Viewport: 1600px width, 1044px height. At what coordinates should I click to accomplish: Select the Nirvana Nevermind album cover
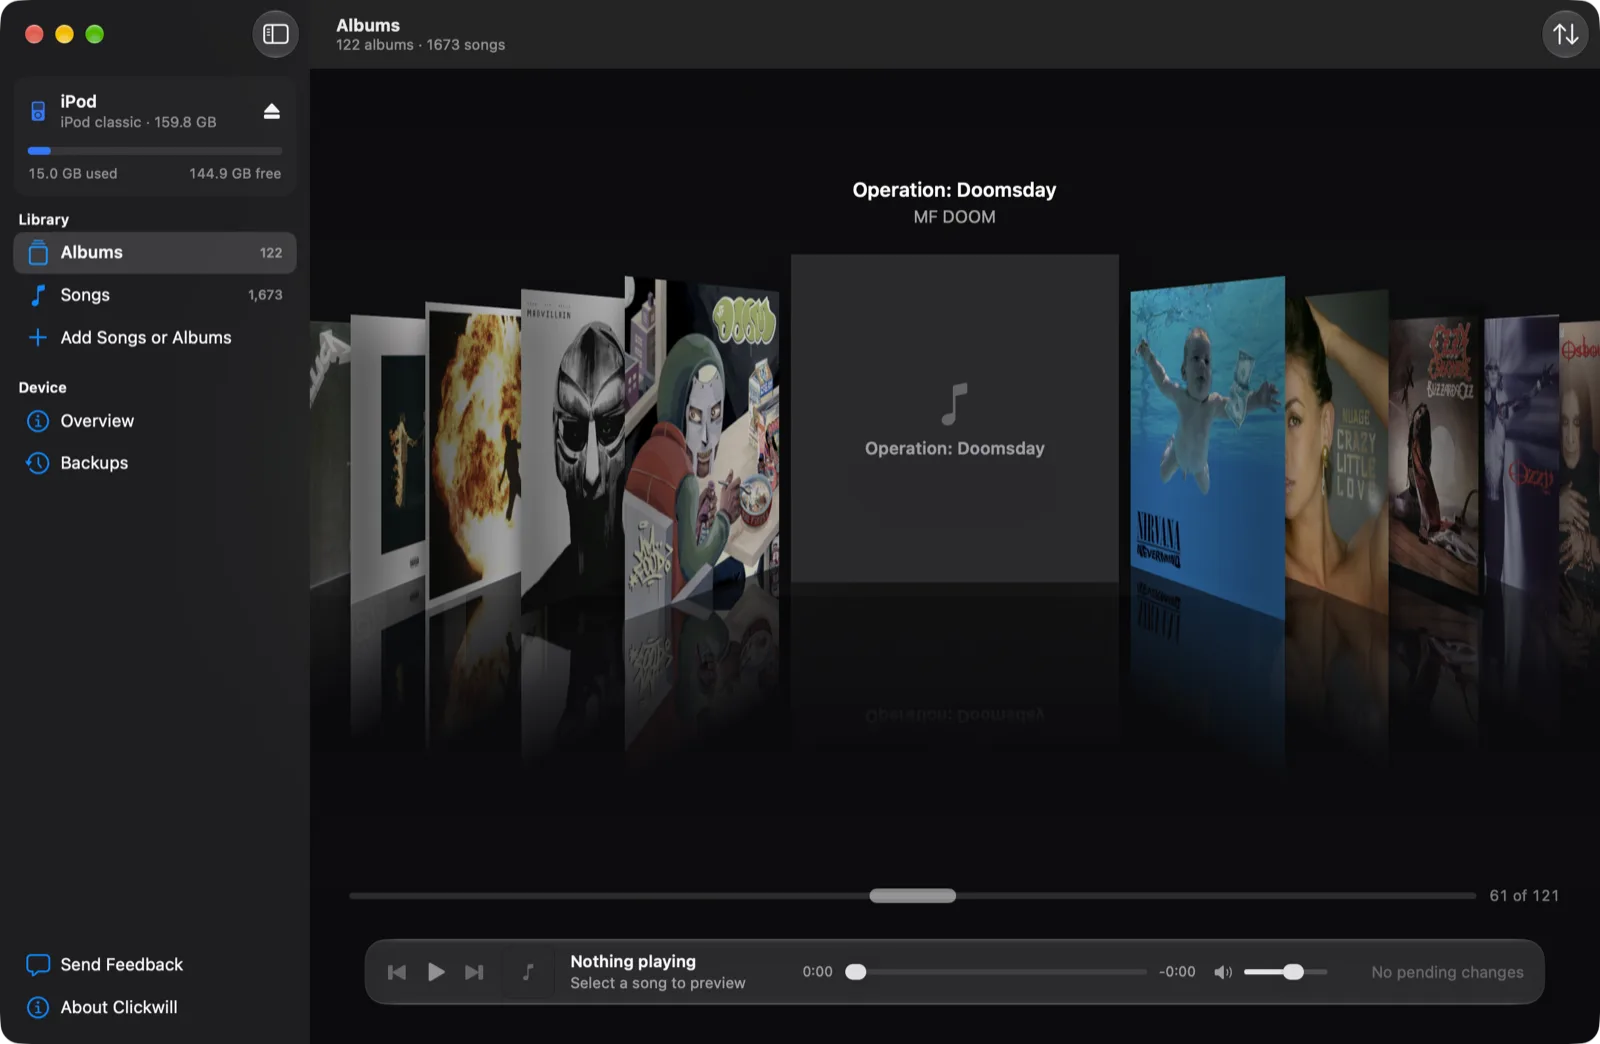[x=1207, y=447]
